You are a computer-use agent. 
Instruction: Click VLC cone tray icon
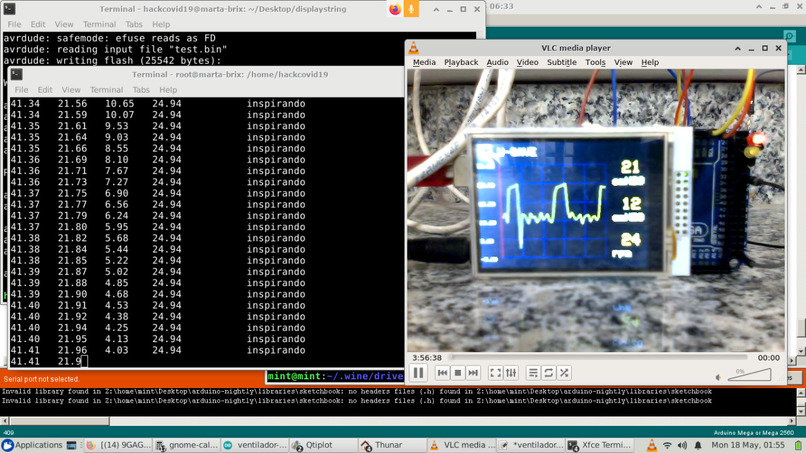651,445
